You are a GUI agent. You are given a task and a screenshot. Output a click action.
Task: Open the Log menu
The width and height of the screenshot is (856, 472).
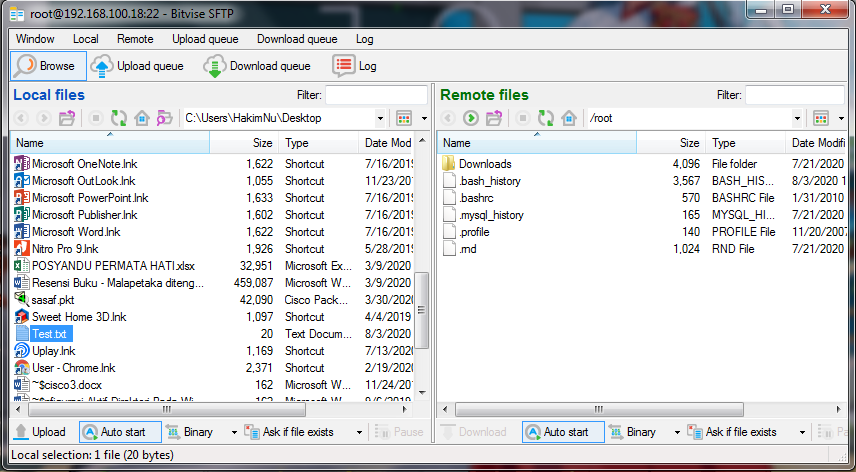pyautogui.click(x=365, y=39)
